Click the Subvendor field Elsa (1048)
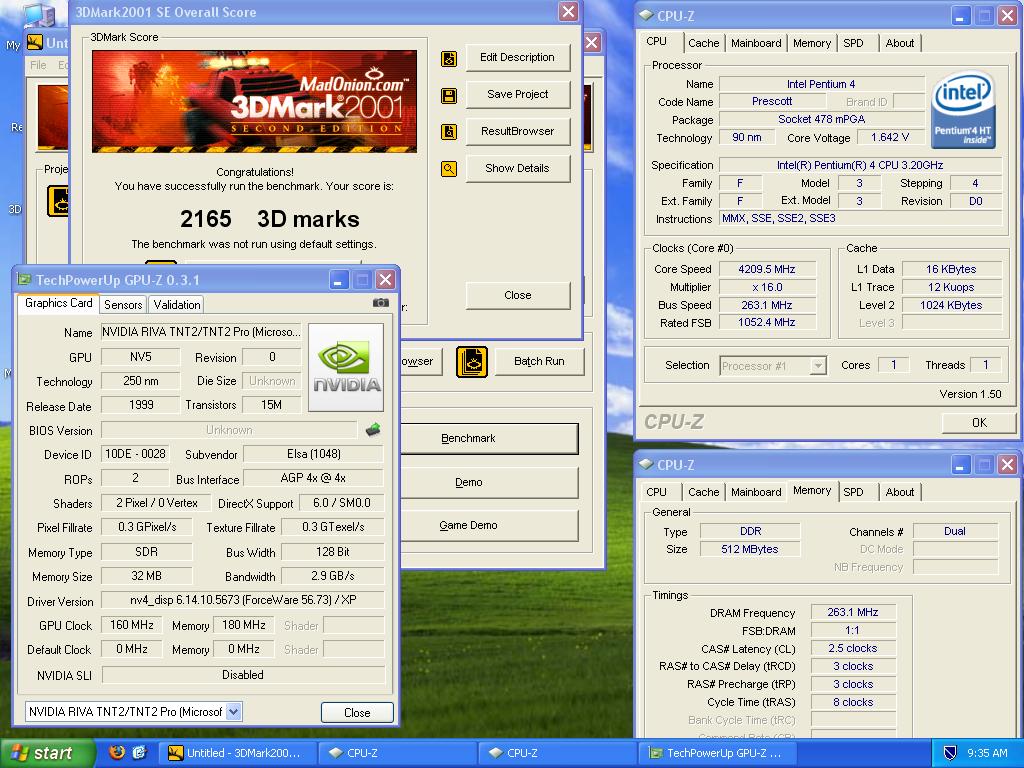 click(313, 454)
